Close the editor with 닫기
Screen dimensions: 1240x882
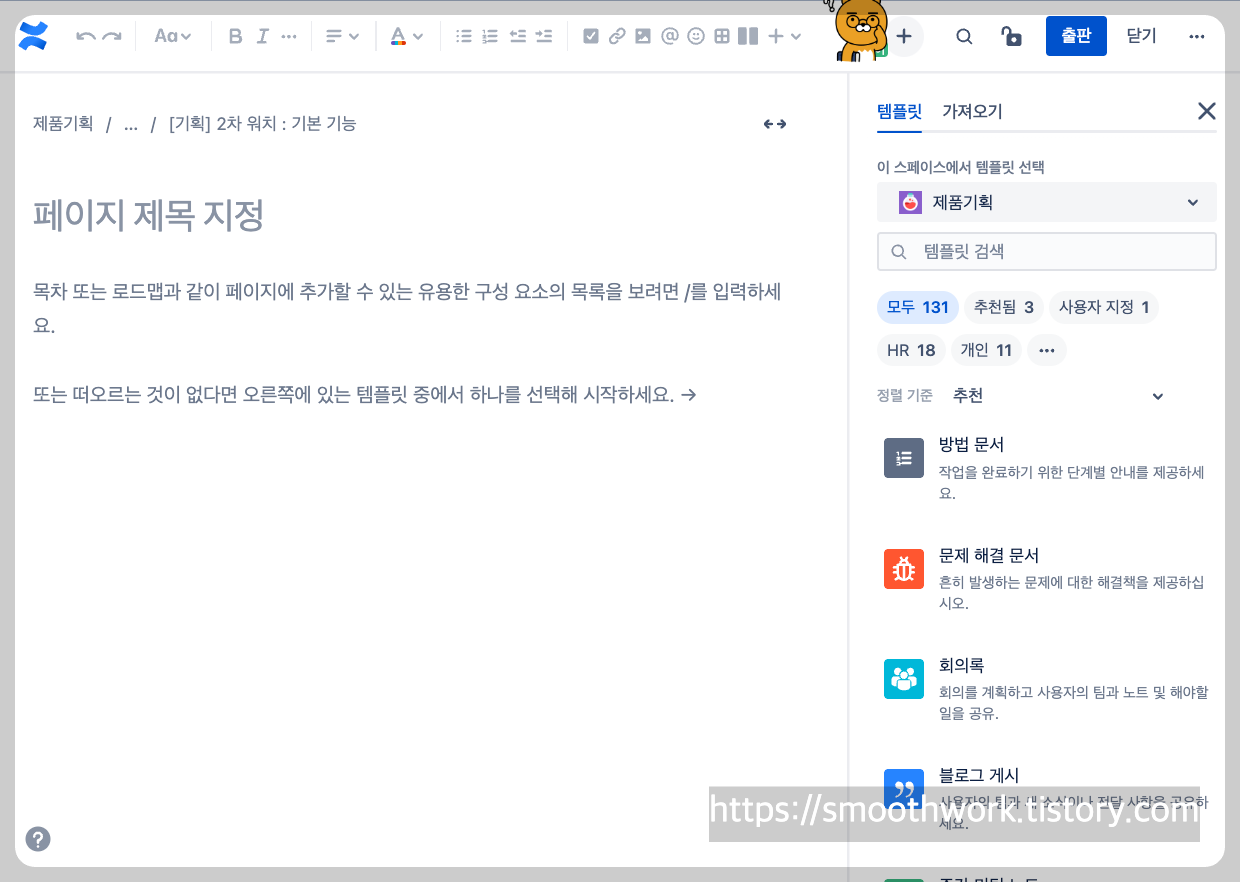tap(1141, 36)
